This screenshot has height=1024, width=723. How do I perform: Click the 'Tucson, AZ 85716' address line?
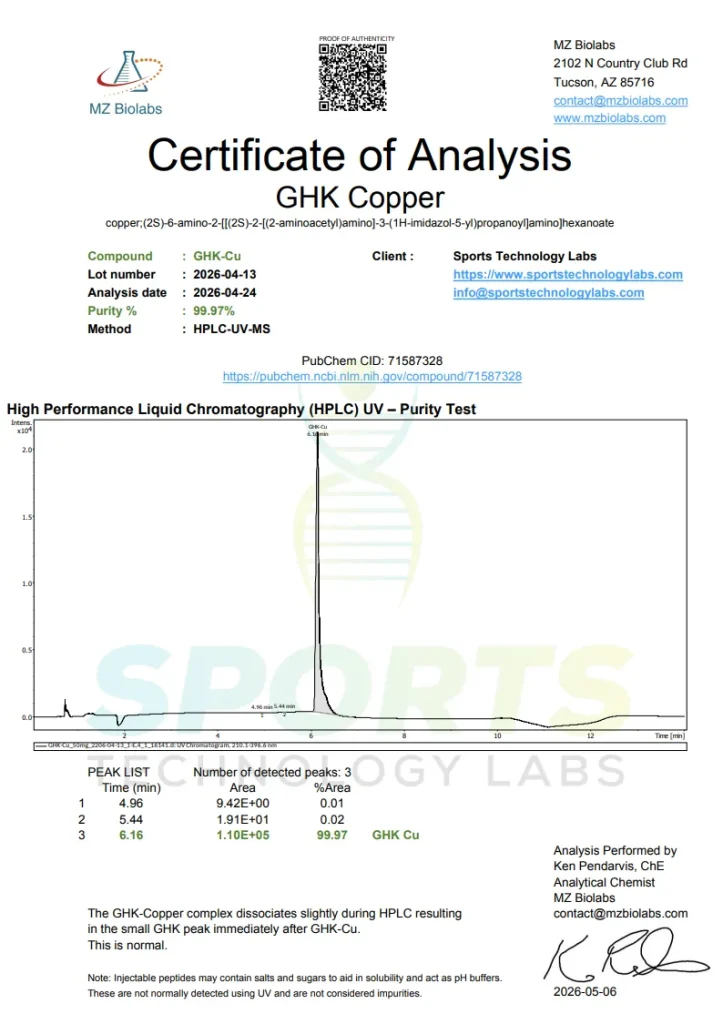tap(603, 82)
